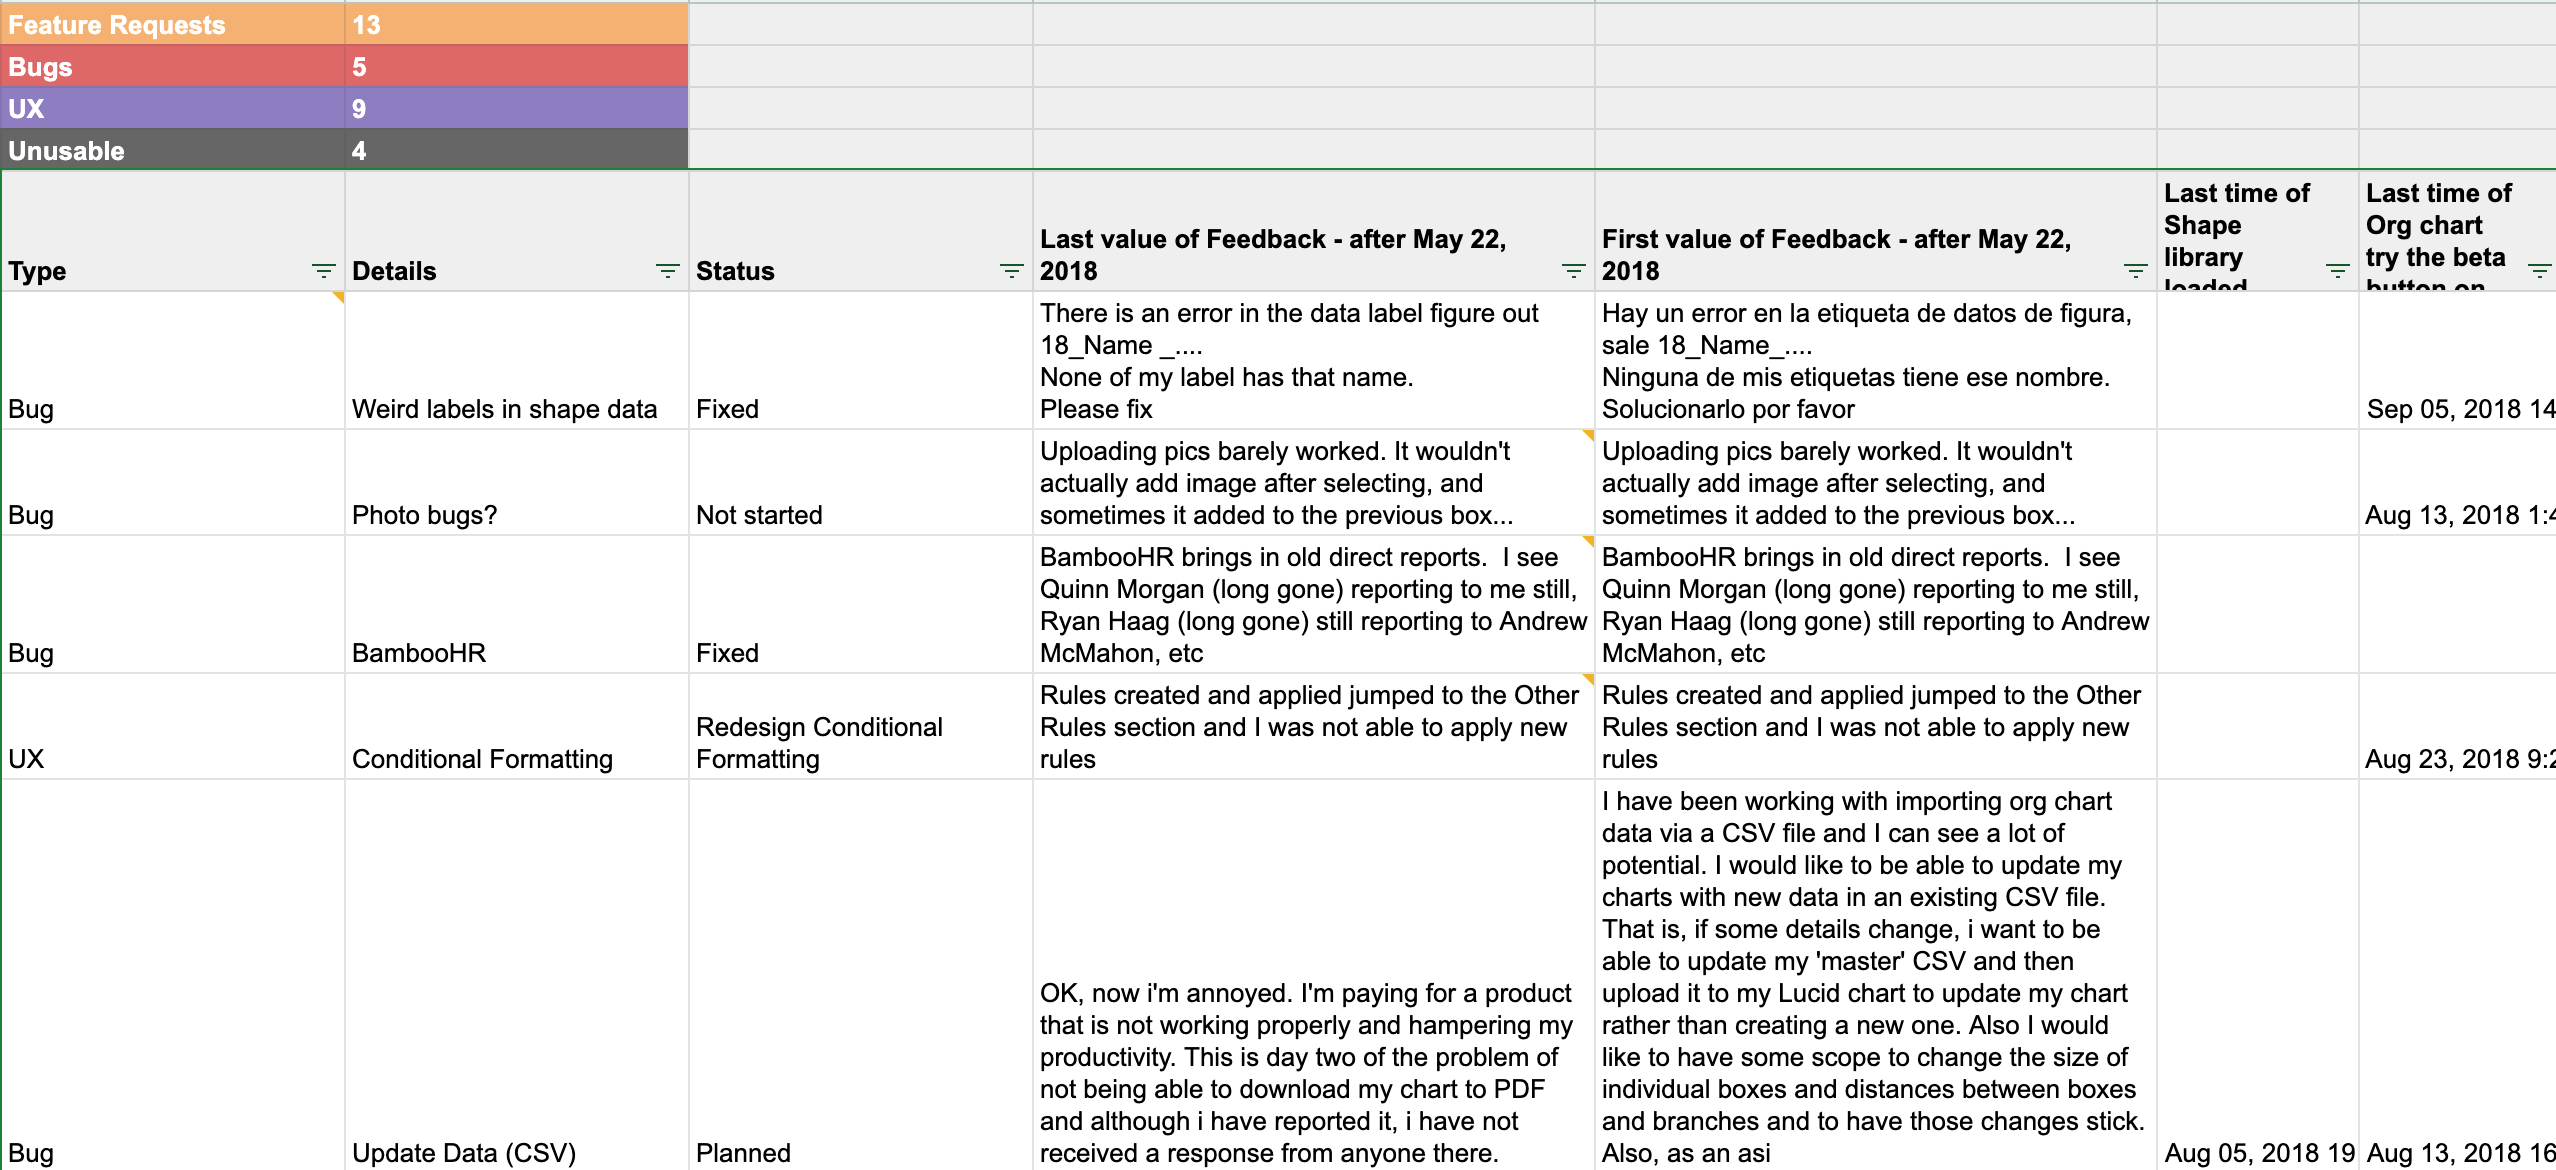
Task: Click the purple UX summary cell
Action: (172, 109)
